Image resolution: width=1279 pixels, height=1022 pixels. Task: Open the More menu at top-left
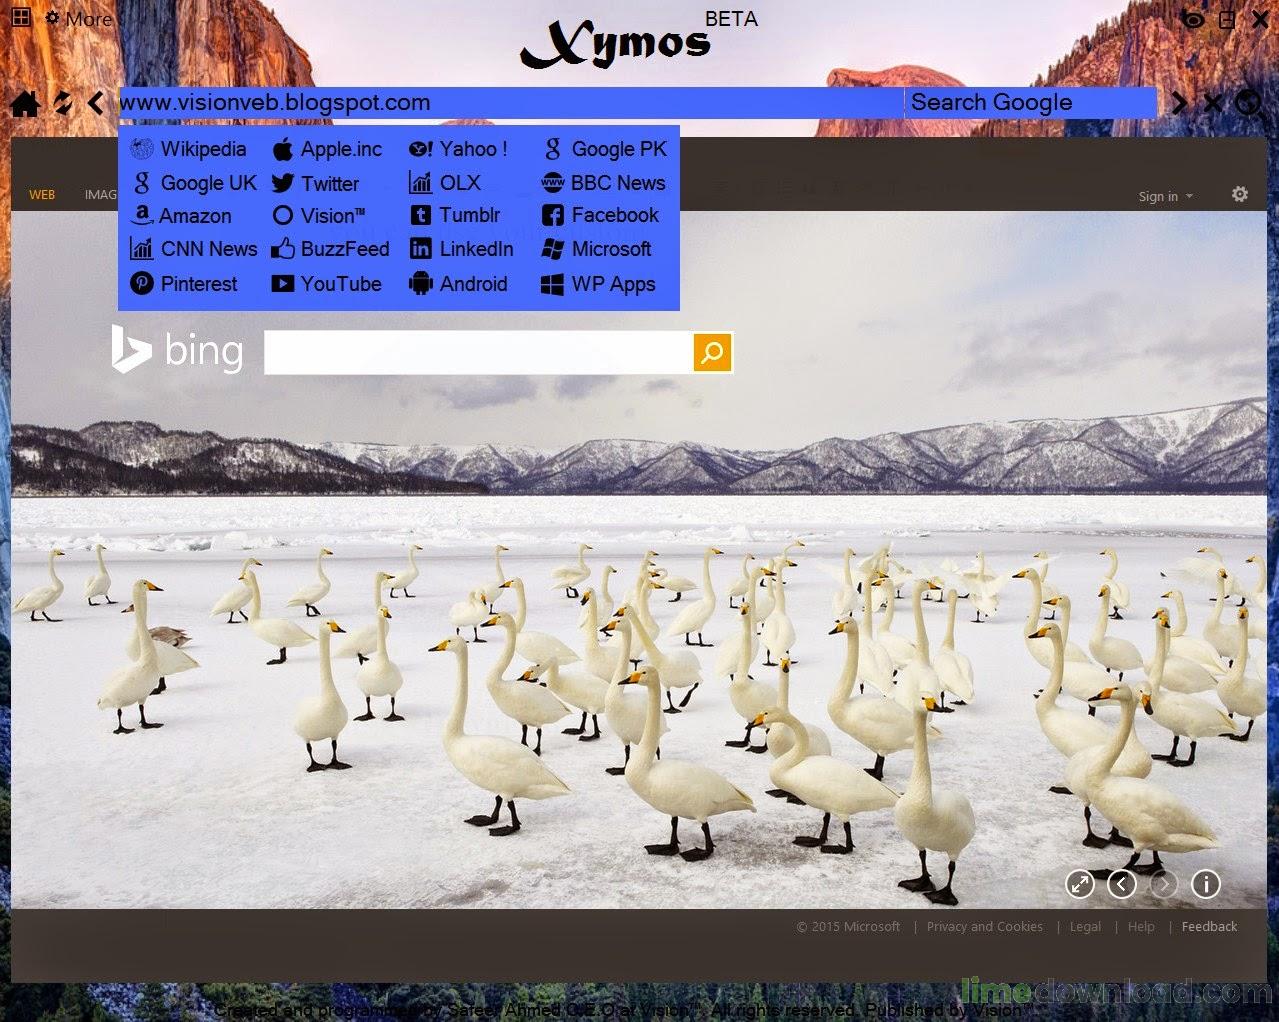(78, 19)
